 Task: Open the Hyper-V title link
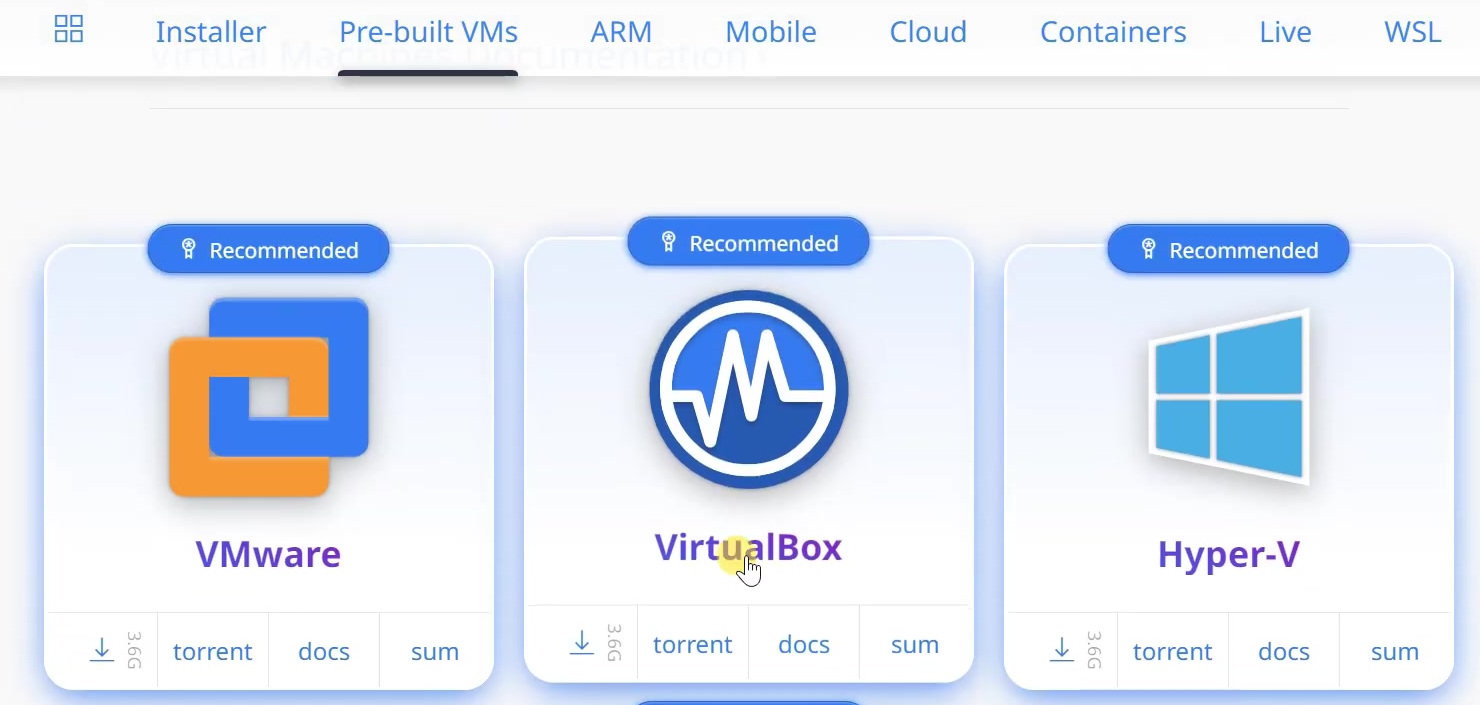pos(1228,554)
